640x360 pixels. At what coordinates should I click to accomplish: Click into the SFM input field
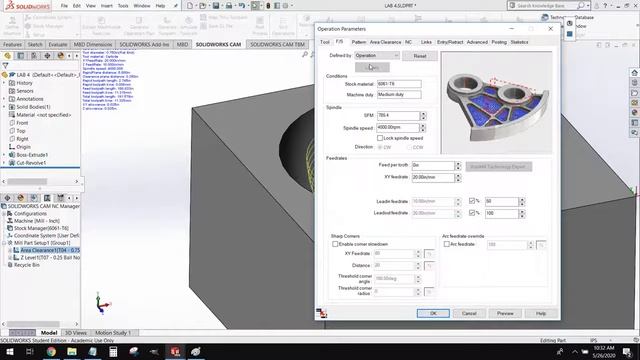tap(398, 116)
